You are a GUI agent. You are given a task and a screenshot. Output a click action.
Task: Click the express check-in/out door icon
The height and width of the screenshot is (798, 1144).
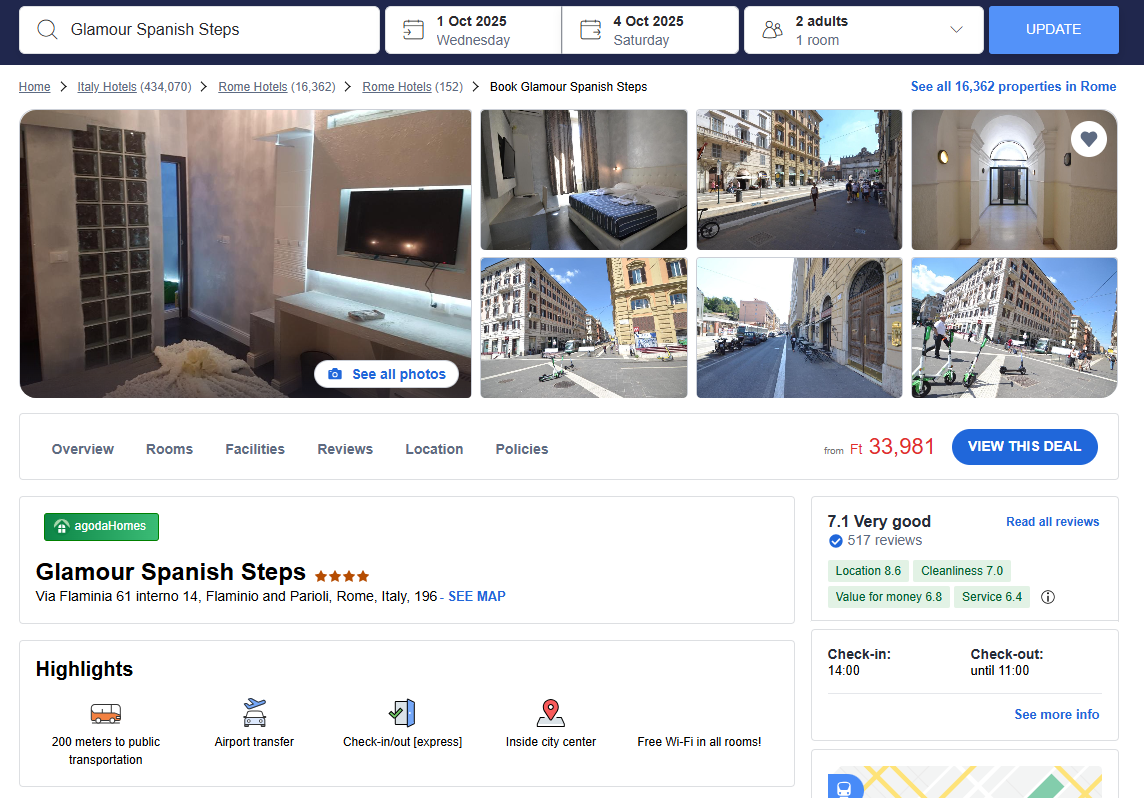tap(402, 713)
